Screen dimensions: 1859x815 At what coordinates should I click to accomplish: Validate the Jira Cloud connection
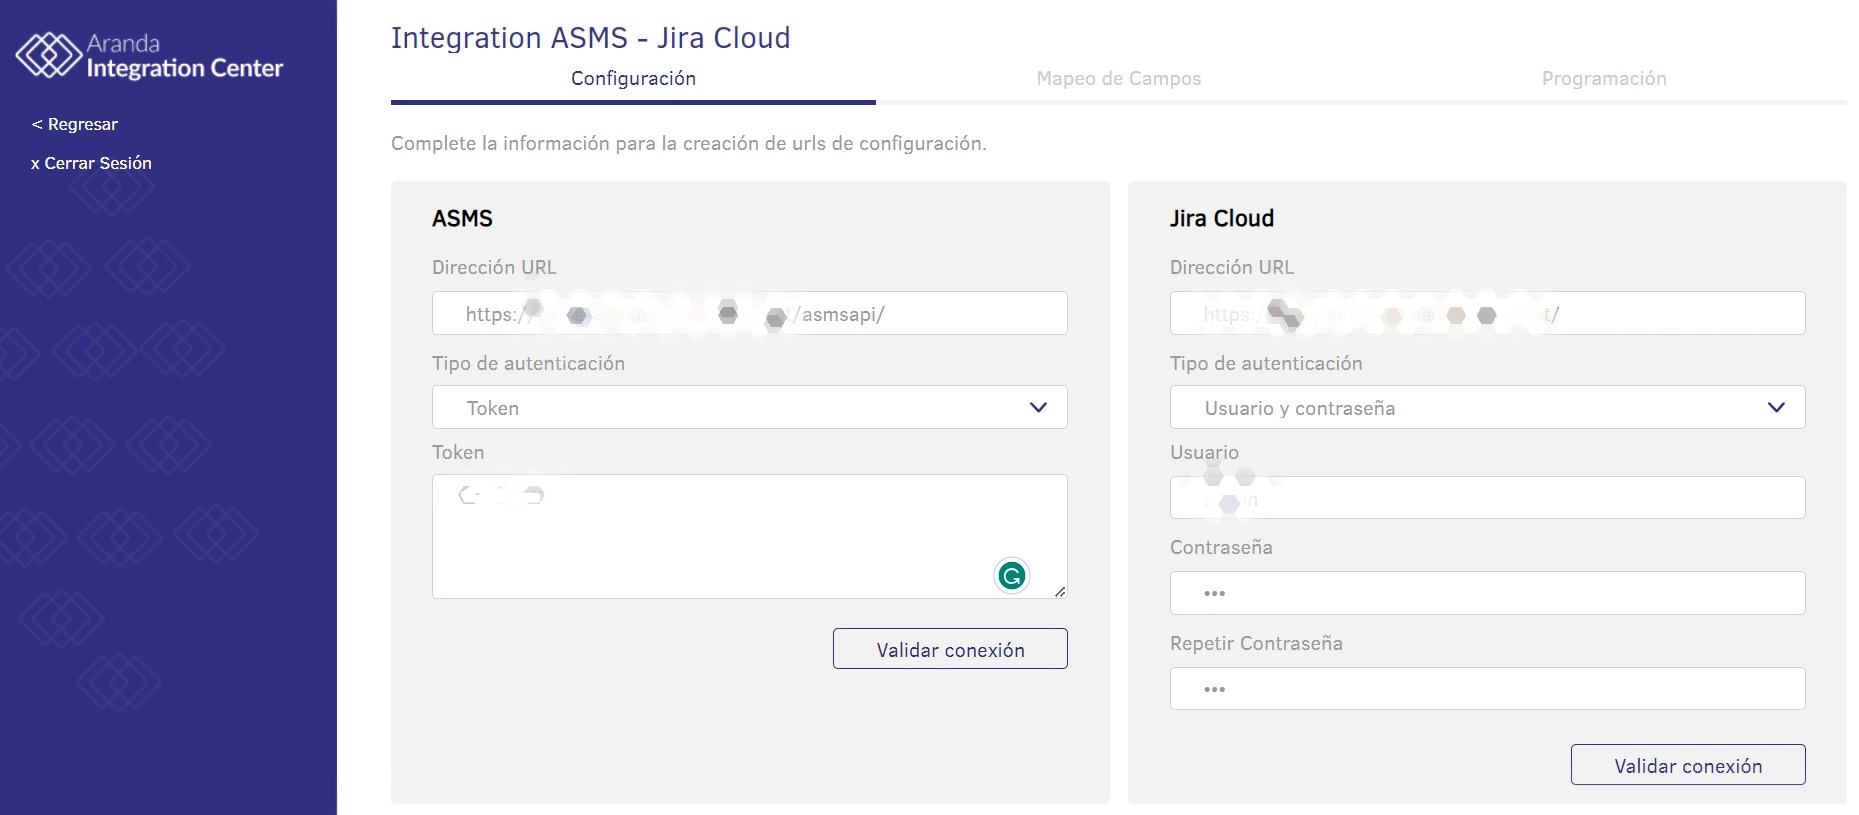click(1688, 765)
